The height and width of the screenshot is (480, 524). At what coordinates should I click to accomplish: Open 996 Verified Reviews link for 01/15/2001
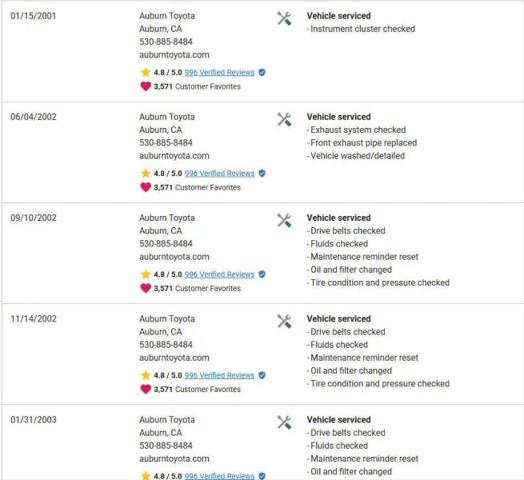click(220, 73)
